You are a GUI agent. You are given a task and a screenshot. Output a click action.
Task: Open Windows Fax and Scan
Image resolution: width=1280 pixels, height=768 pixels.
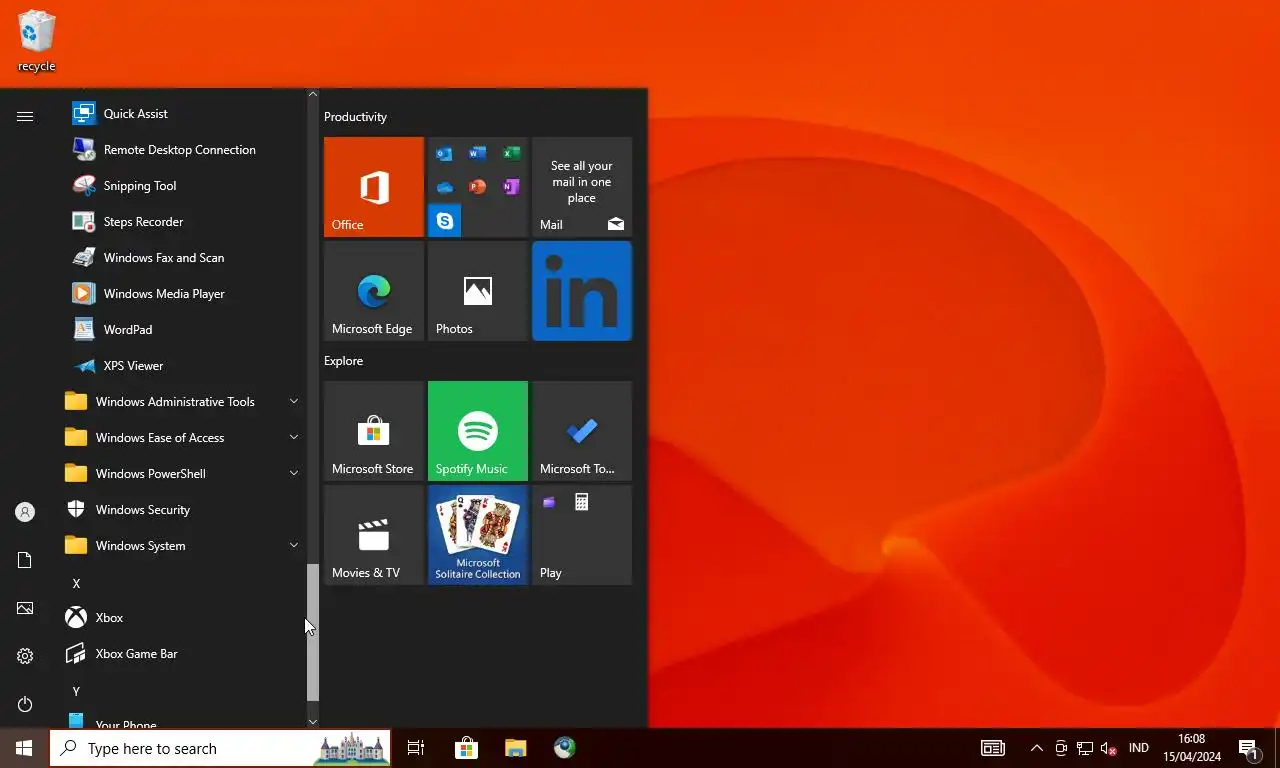click(x=184, y=258)
